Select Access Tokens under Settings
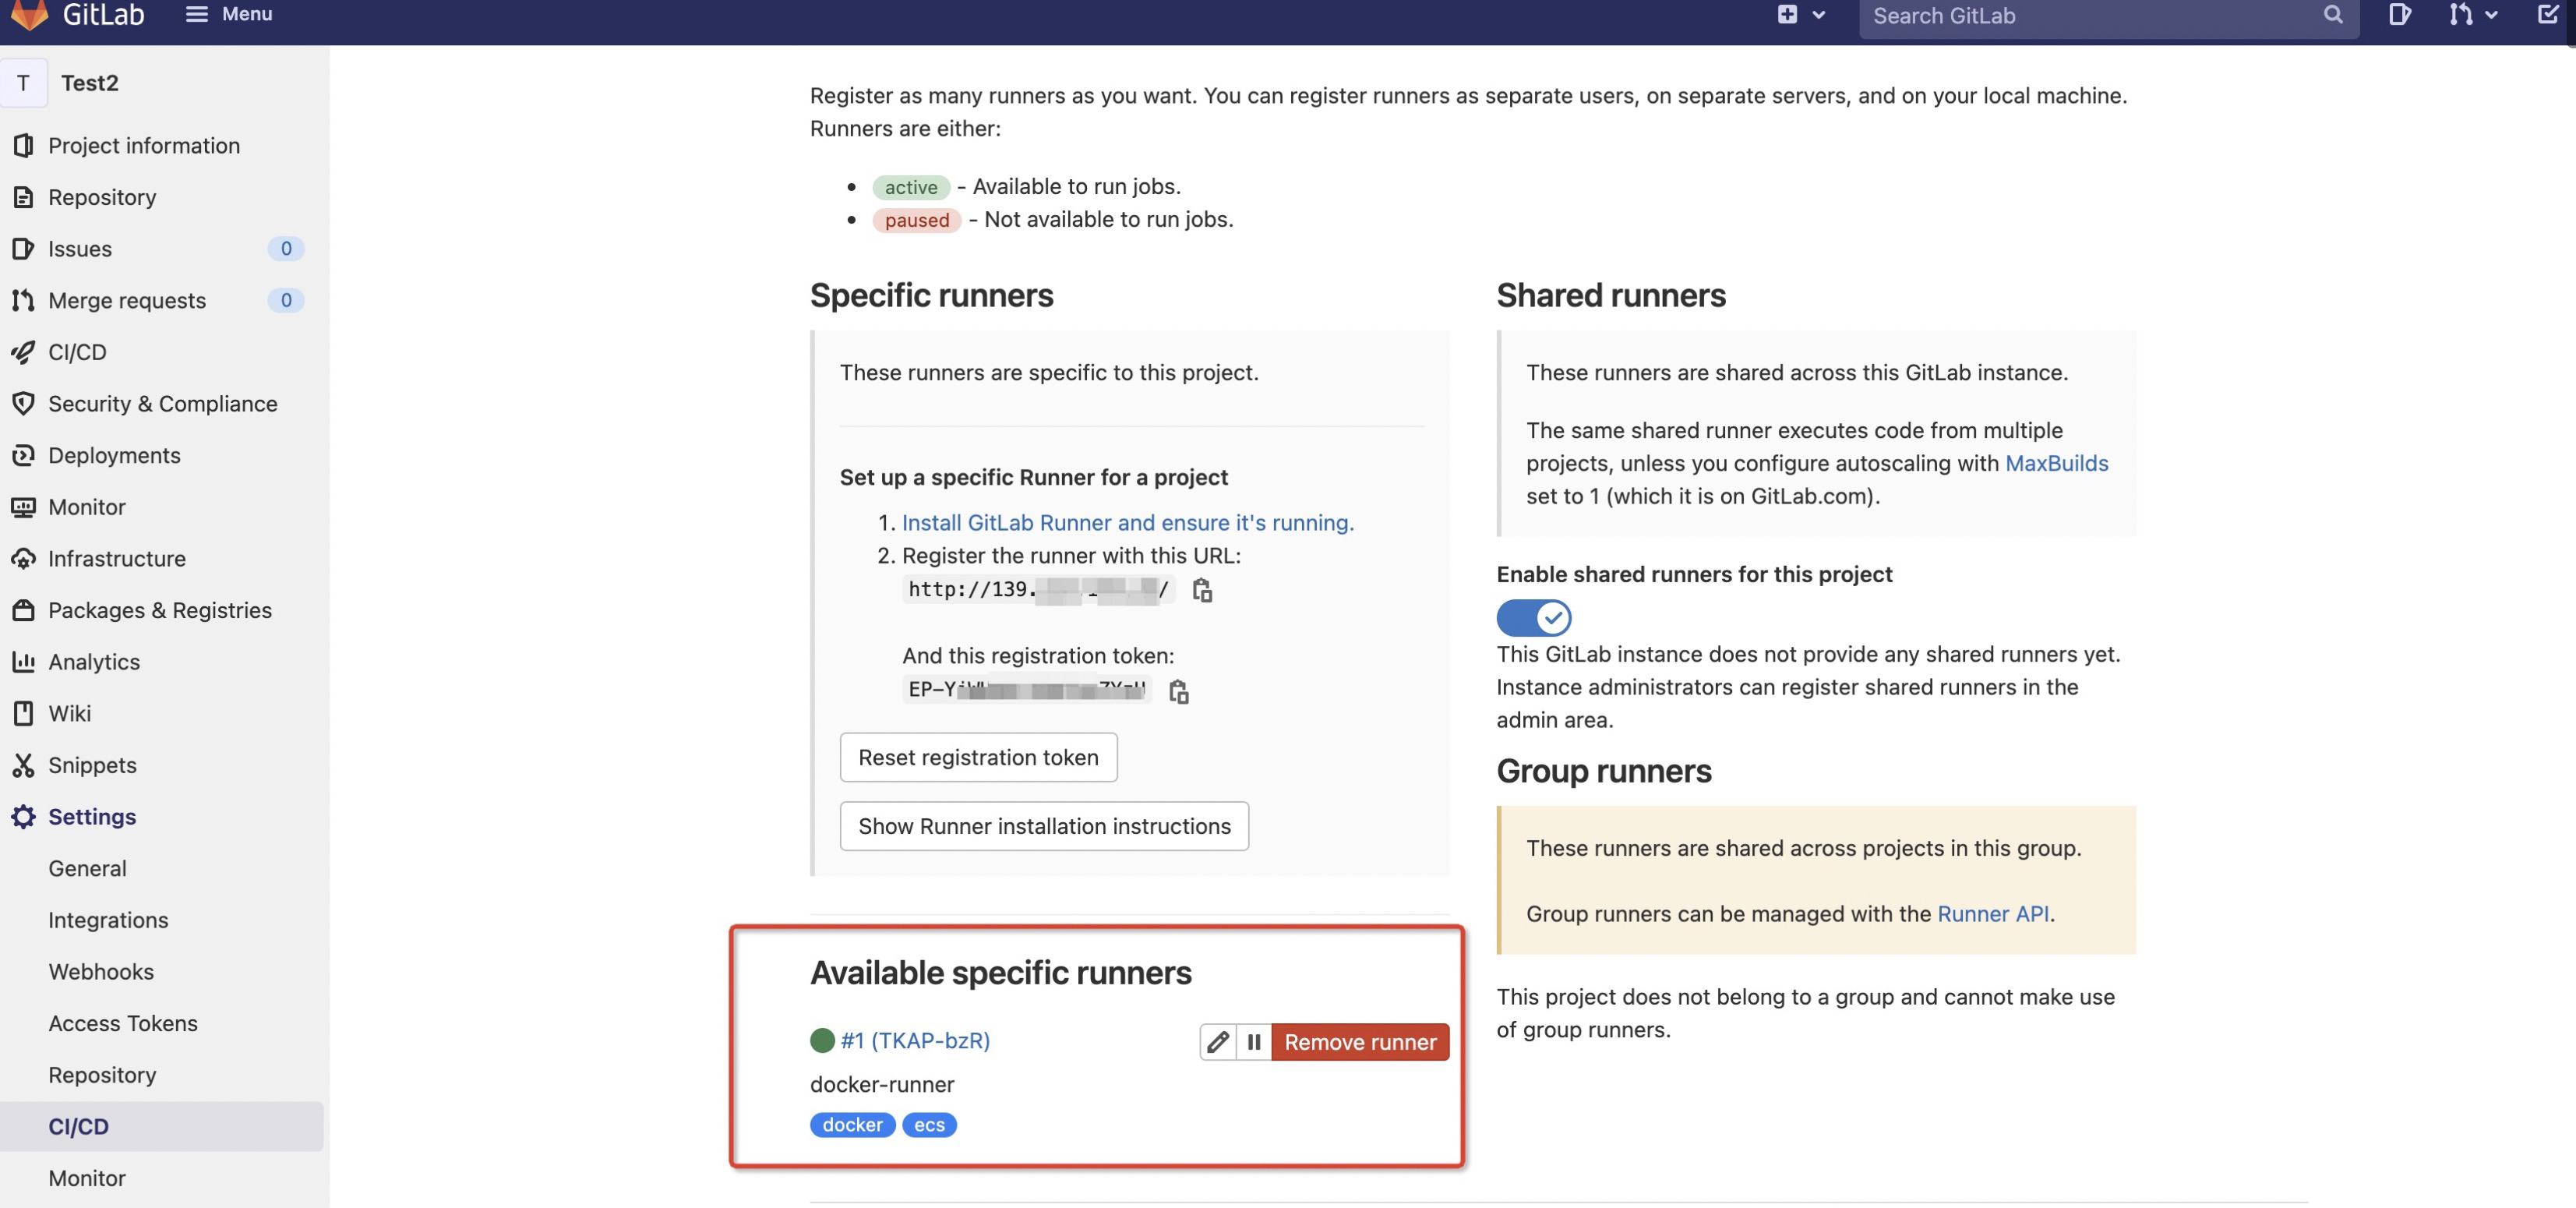The image size is (2576, 1208). [123, 1023]
